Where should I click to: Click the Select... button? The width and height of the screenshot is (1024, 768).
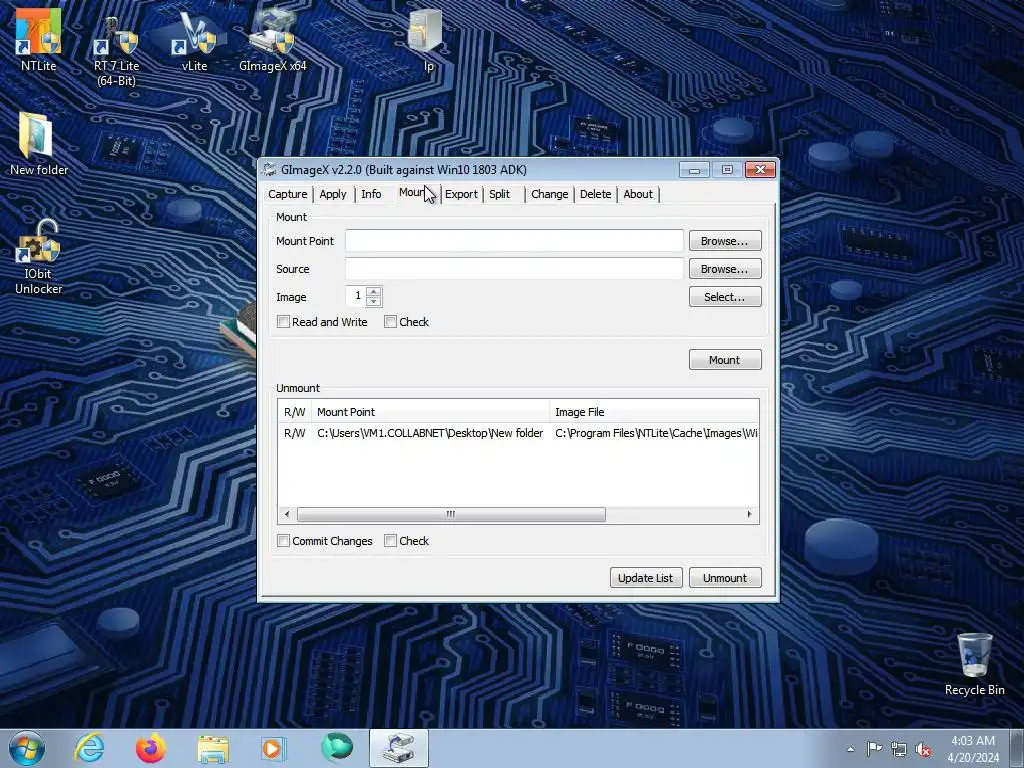pyautogui.click(x=725, y=297)
